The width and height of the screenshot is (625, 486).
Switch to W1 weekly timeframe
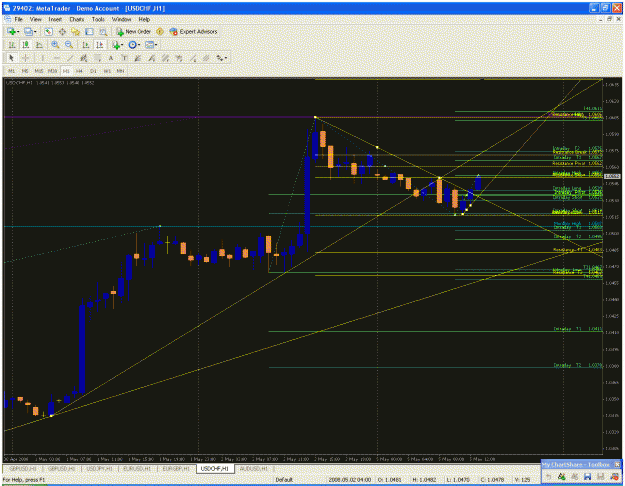(x=107, y=71)
